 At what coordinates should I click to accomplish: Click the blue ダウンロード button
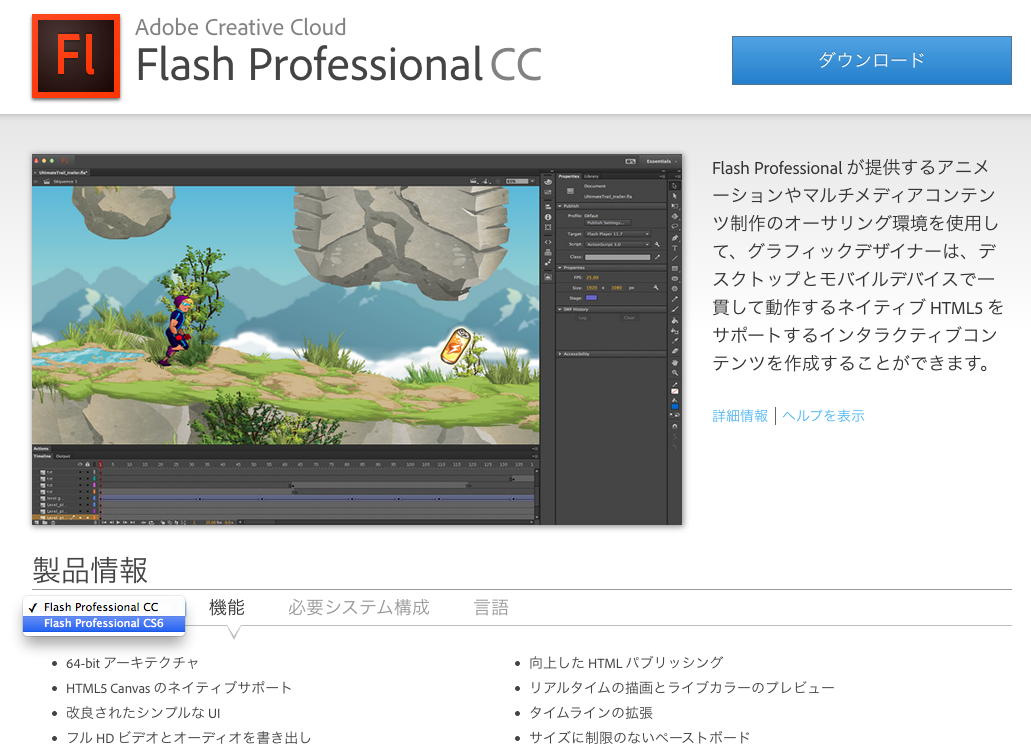[x=871, y=60]
